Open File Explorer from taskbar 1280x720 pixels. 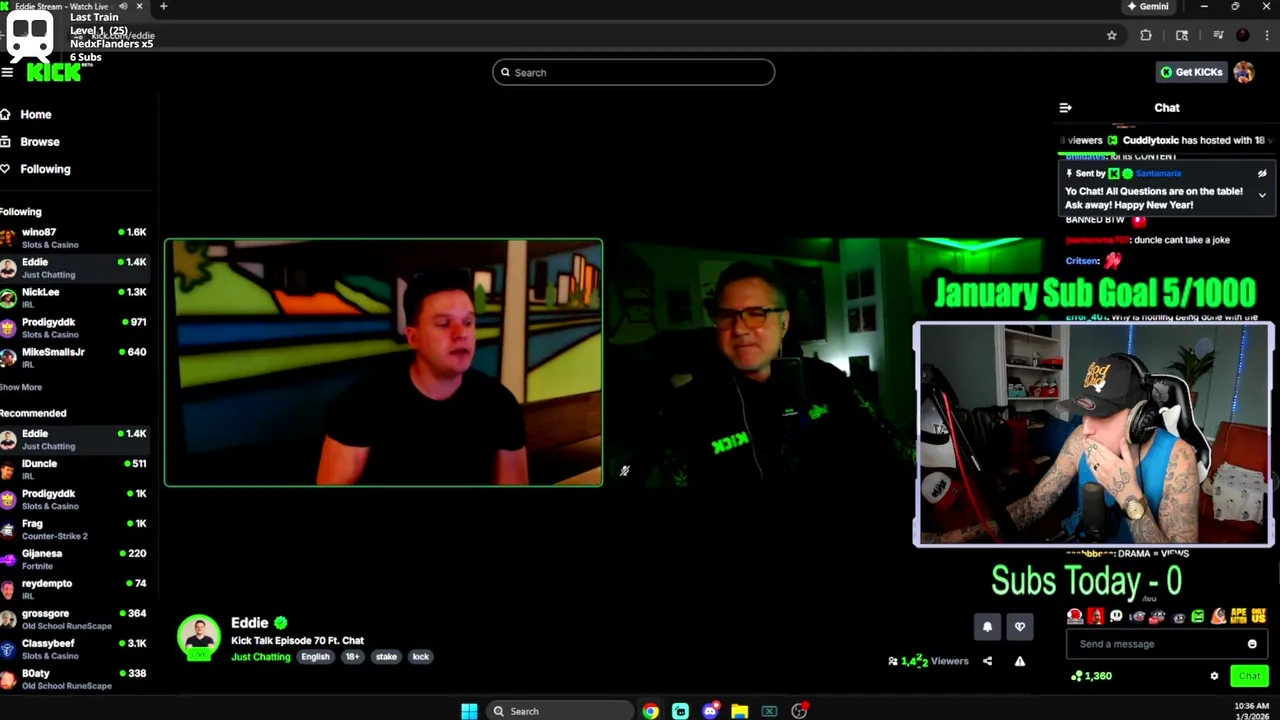pos(739,711)
